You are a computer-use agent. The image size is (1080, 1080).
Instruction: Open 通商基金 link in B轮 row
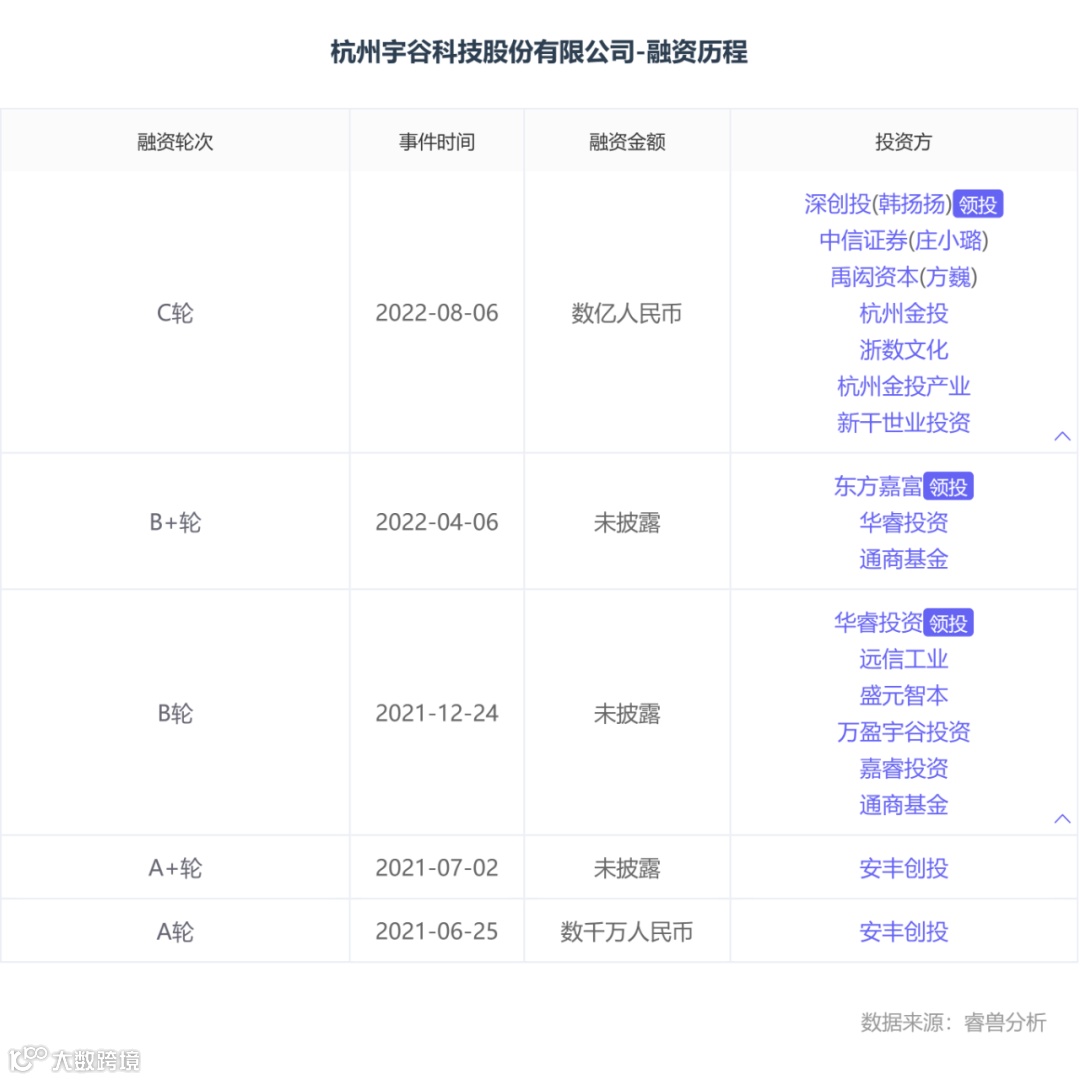904,805
